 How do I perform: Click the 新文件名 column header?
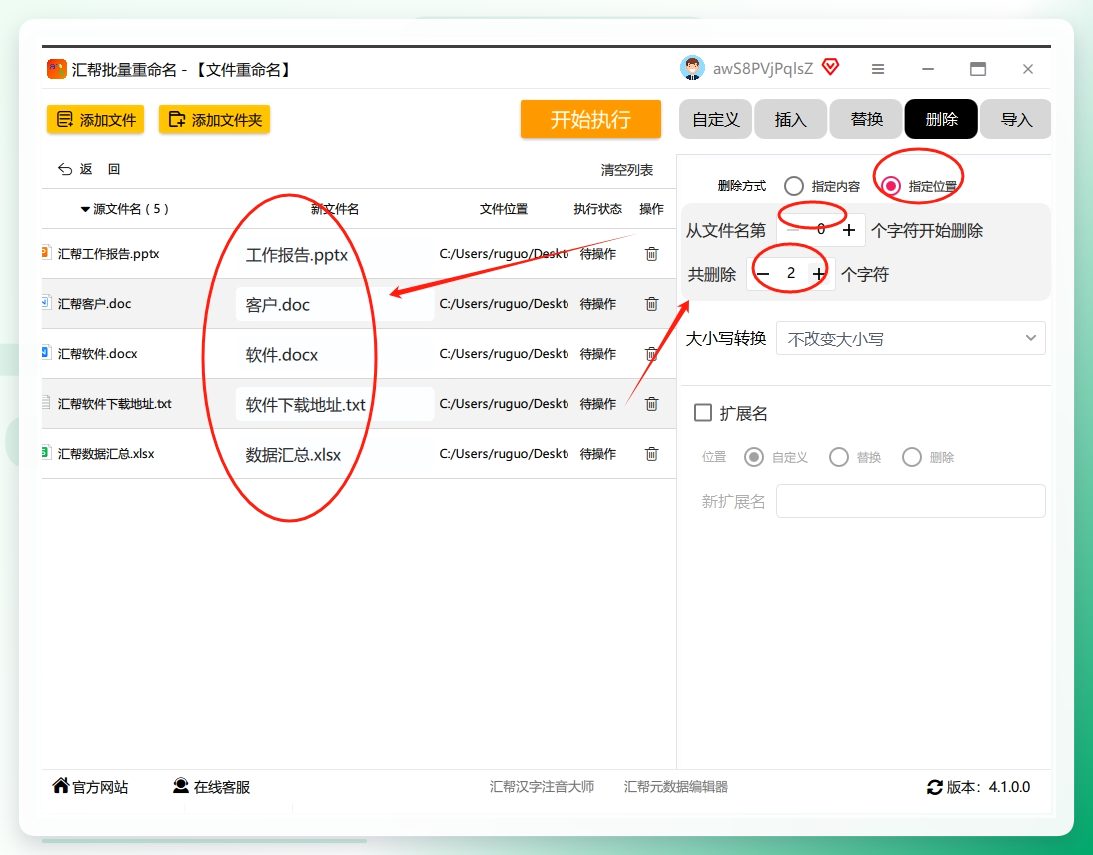[x=335, y=209]
